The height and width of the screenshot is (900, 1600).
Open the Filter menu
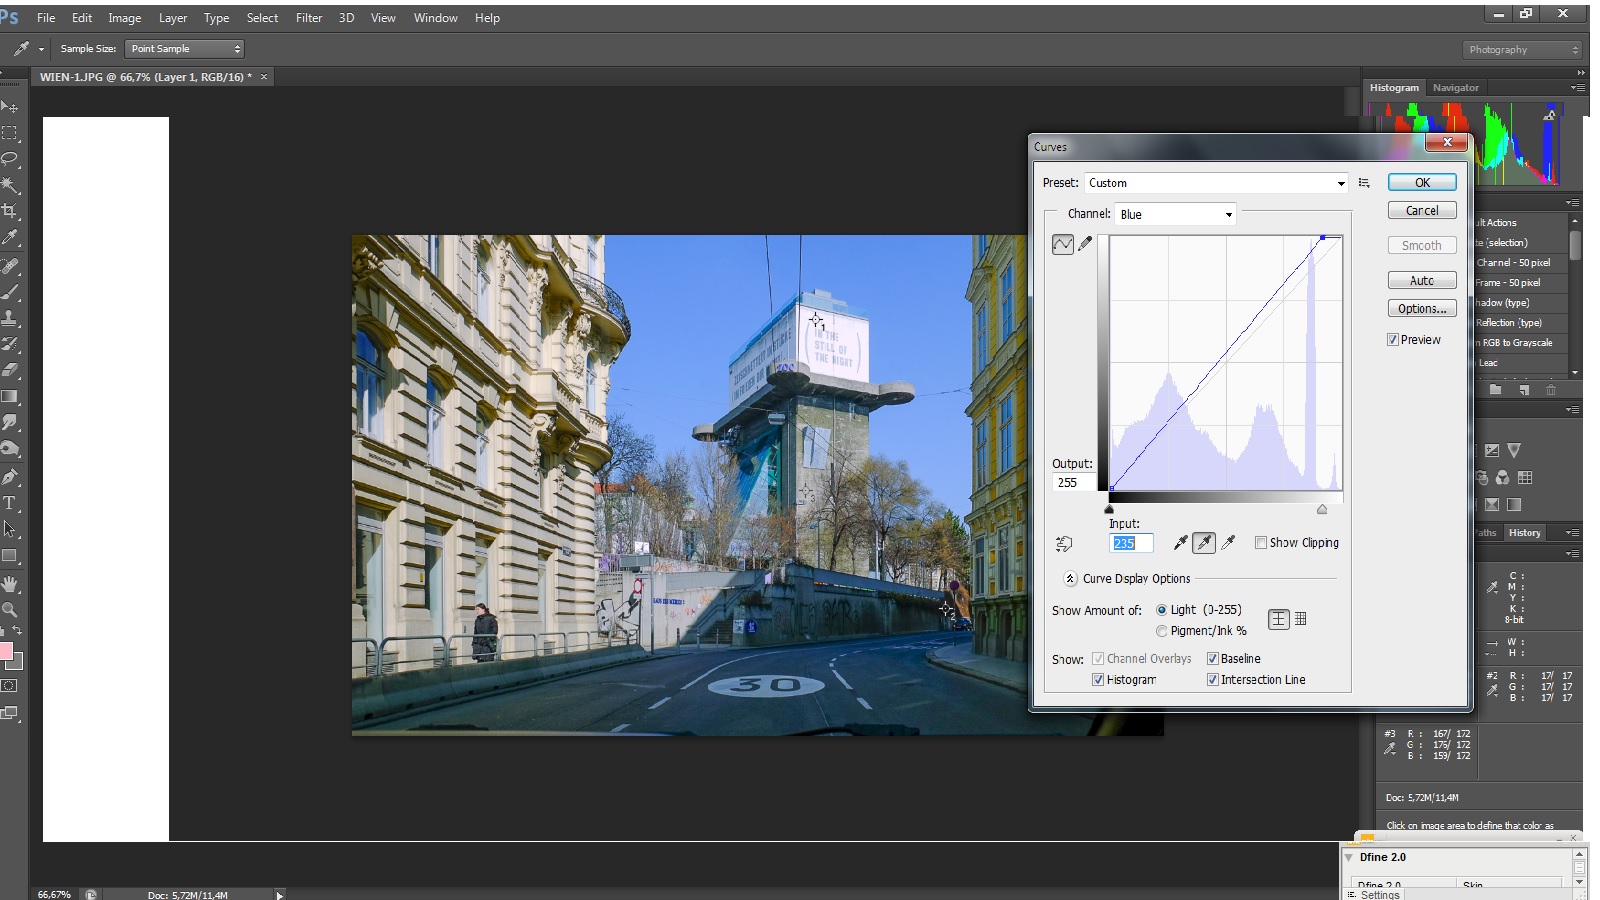pyautogui.click(x=309, y=18)
